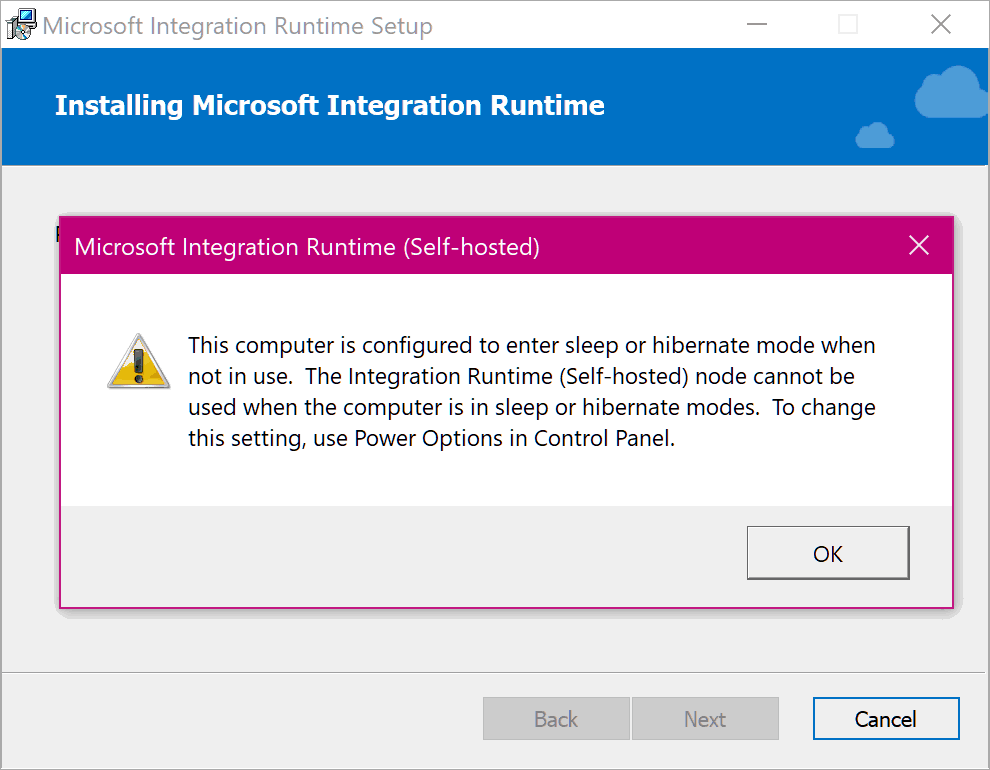
Task: Click the small cloud icon in the banner
Action: pyautogui.click(x=875, y=135)
